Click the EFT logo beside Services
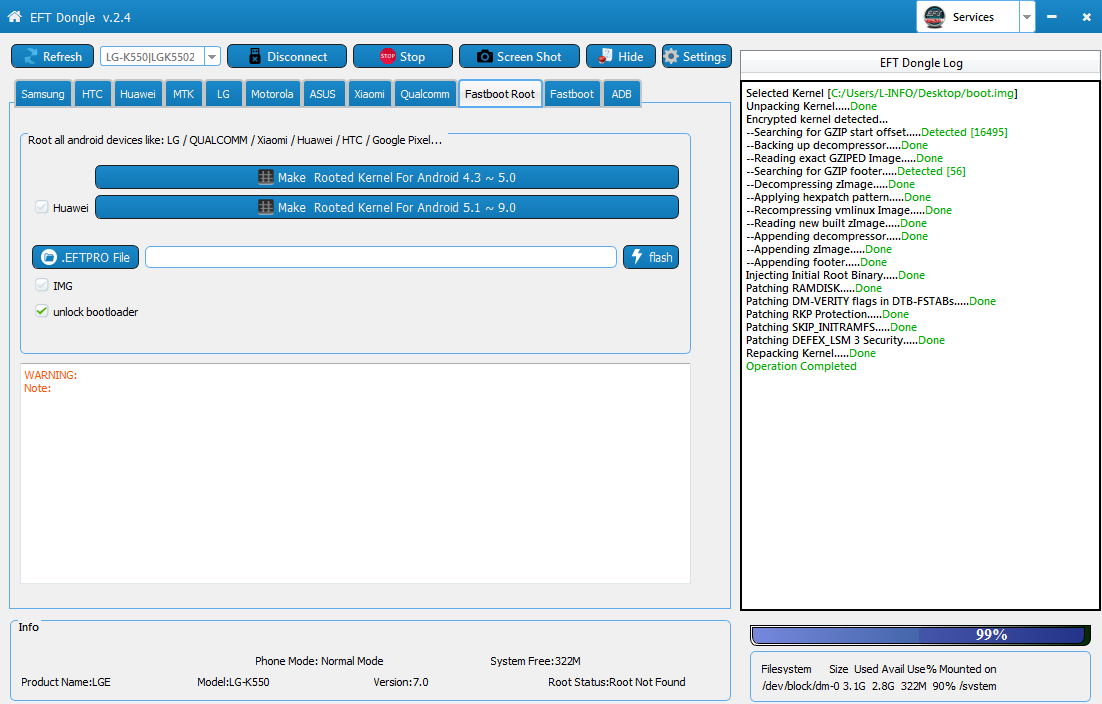Viewport: 1102px width, 704px height. 934,16
